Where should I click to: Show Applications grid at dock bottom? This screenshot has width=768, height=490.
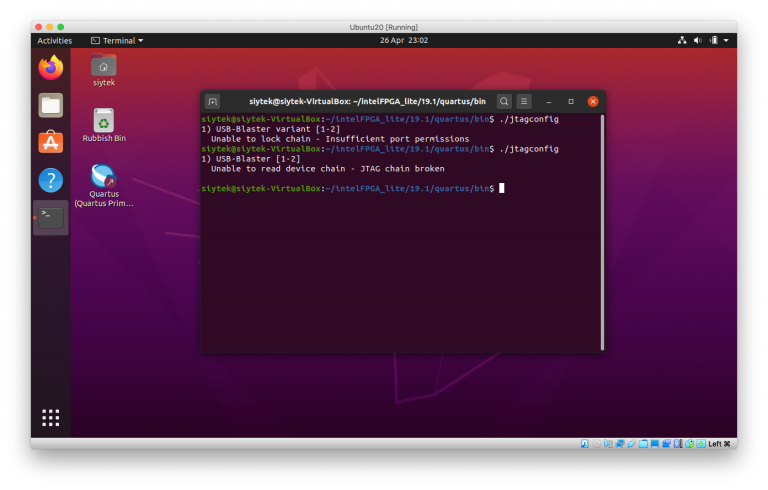(51, 417)
